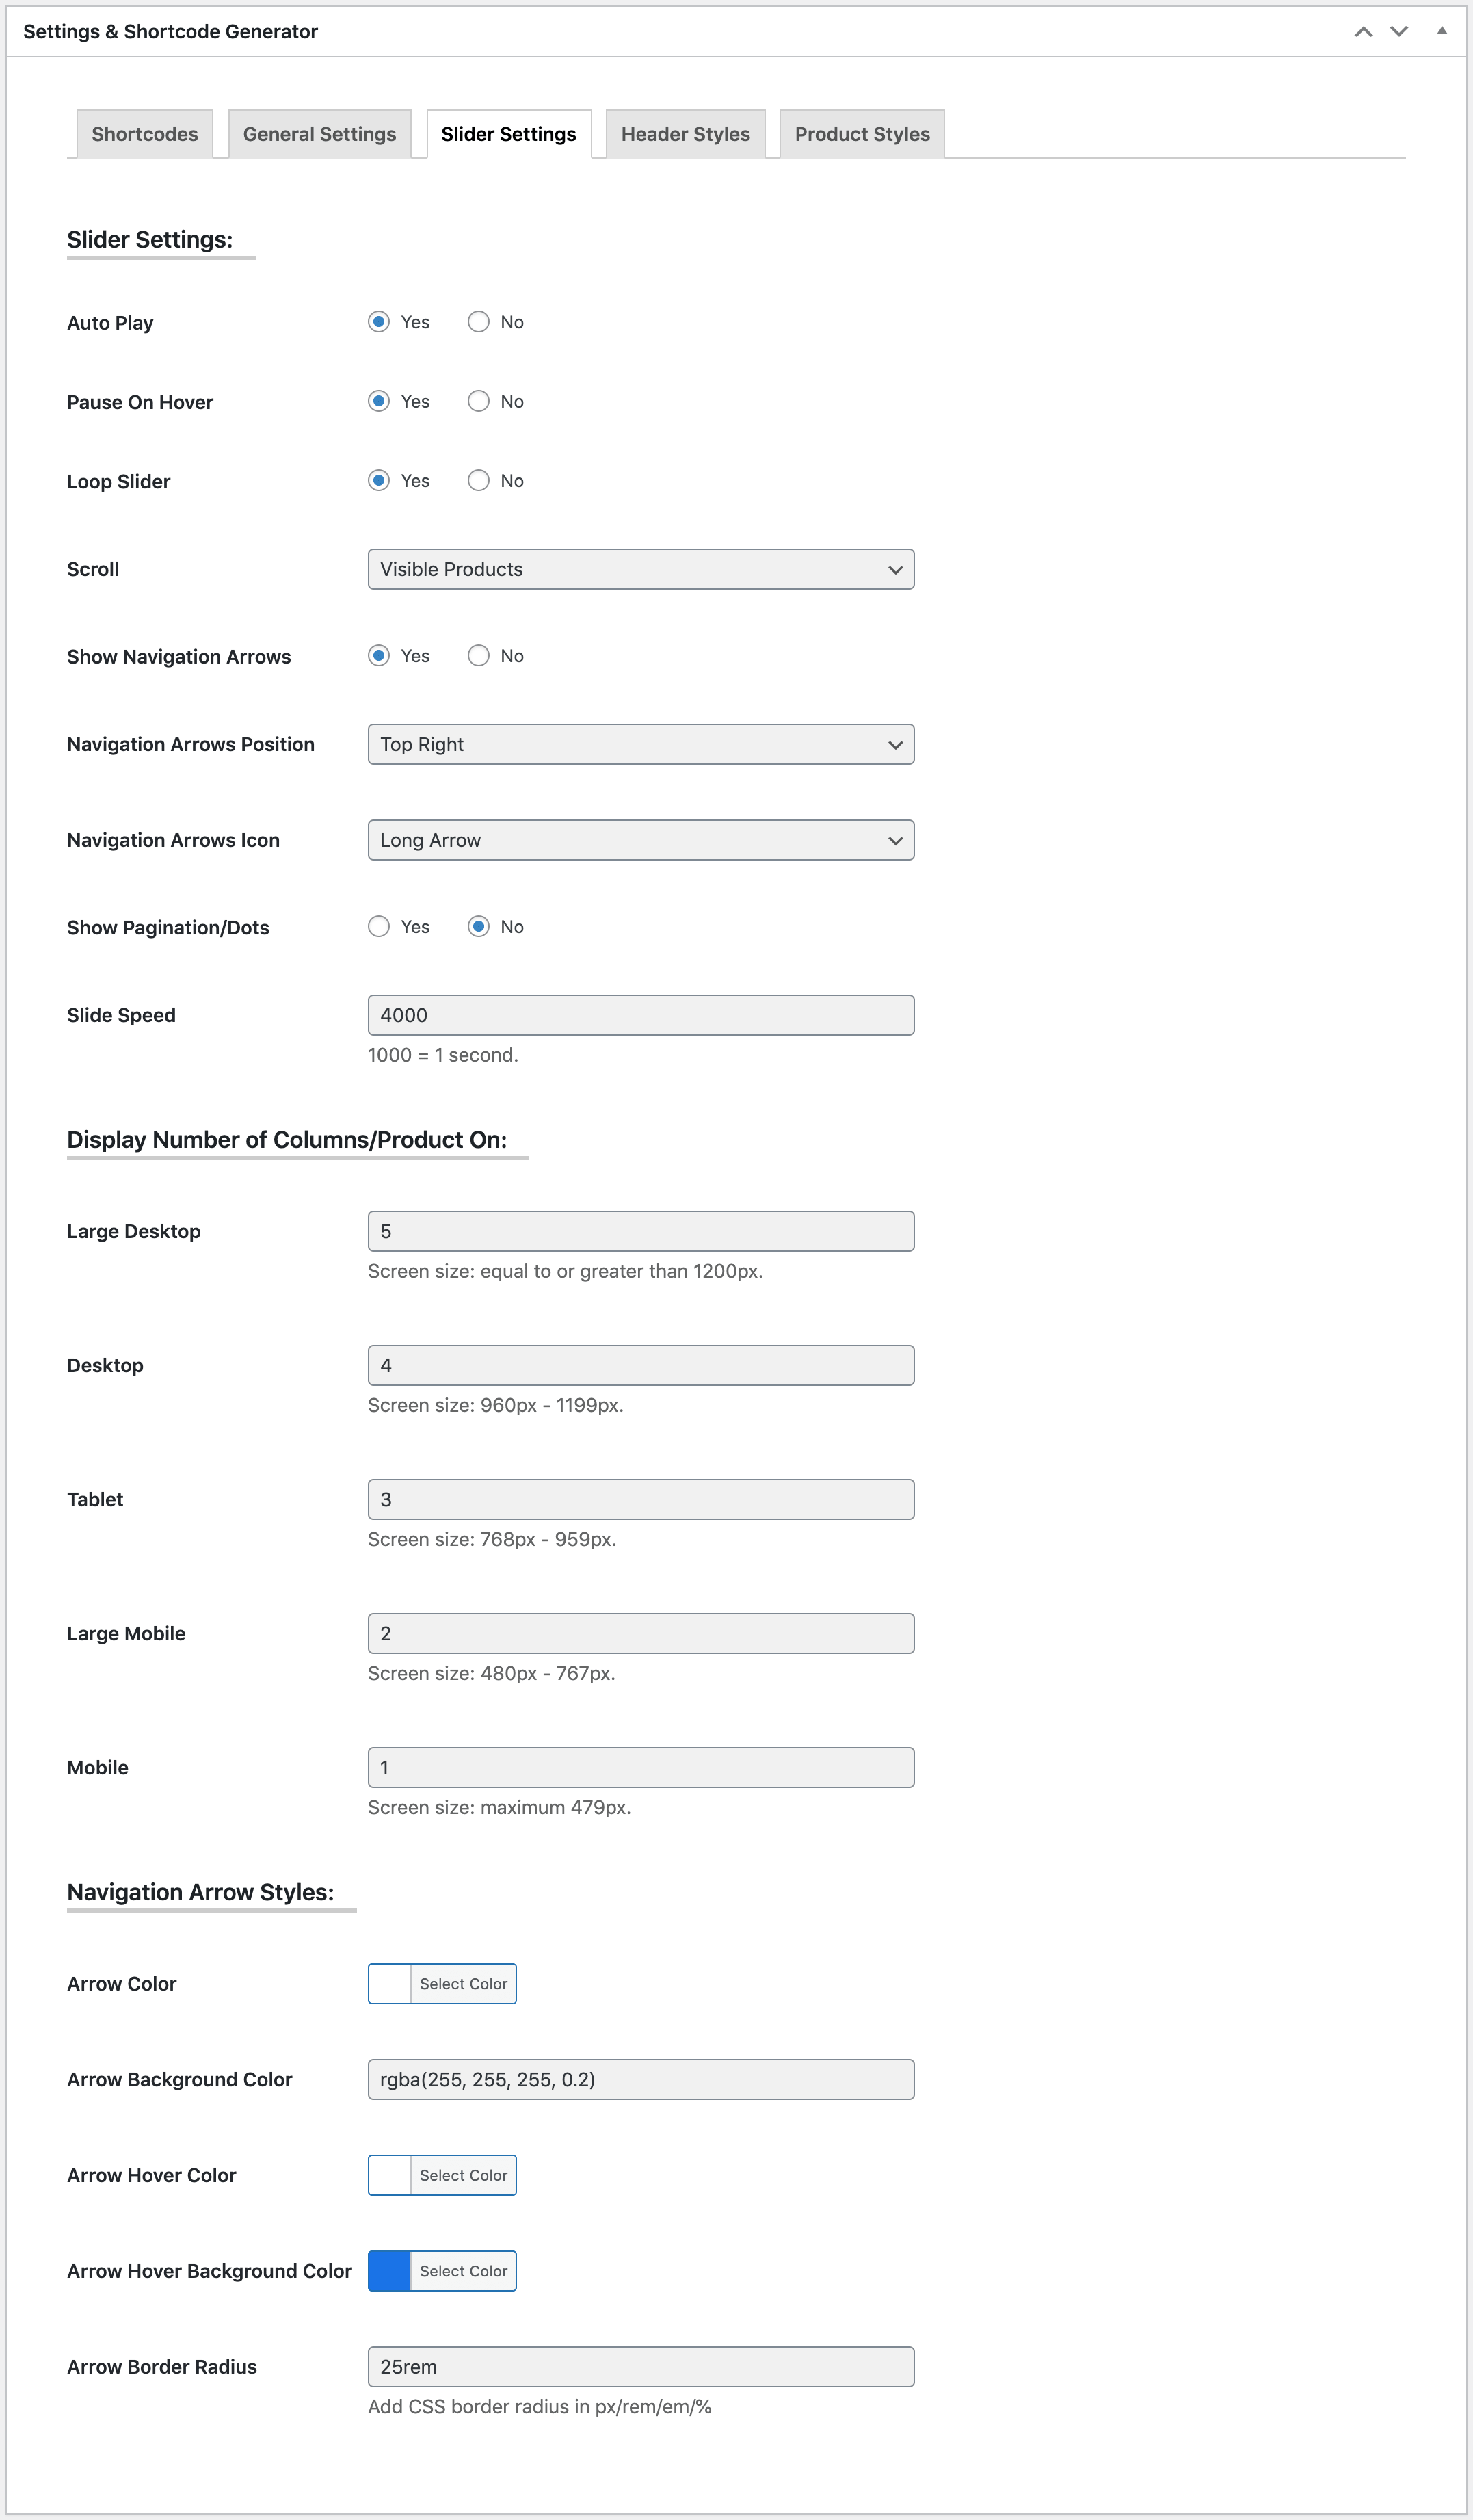Click the Arrow Color swatch
The width and height of the screenshot is (1473, 2520).
[390, 1983]
